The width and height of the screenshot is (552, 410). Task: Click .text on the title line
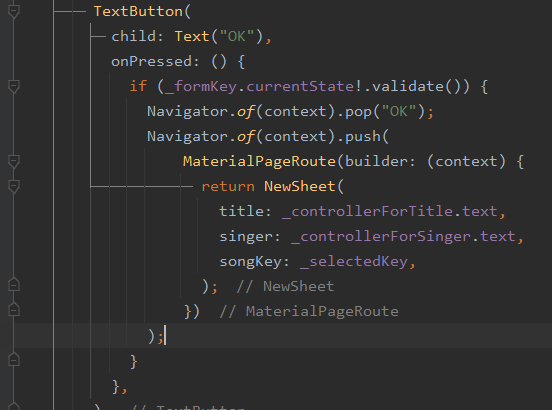(x=476, y=212)
